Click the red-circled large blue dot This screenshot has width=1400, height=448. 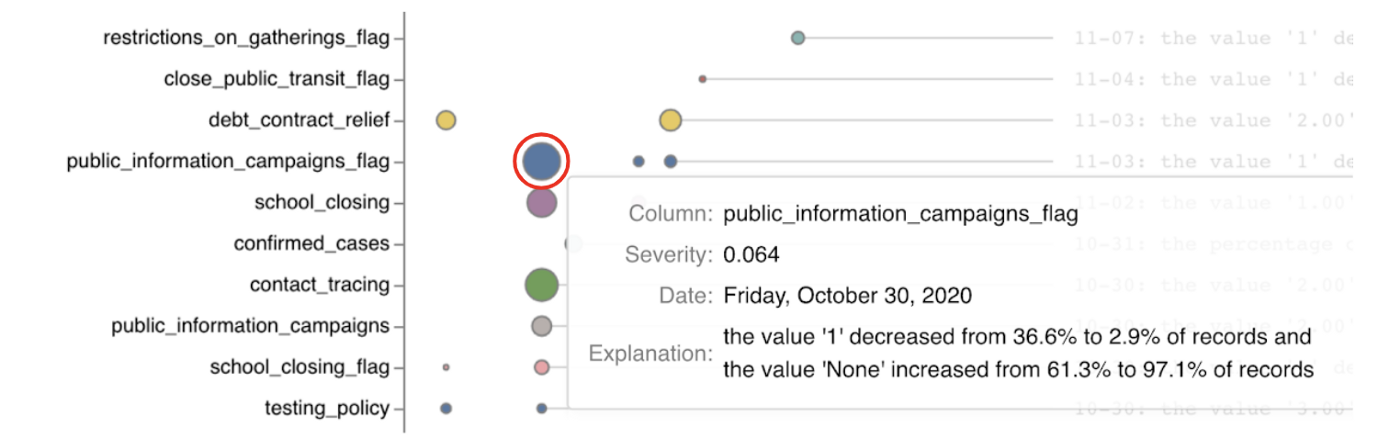tap(541, 162)
